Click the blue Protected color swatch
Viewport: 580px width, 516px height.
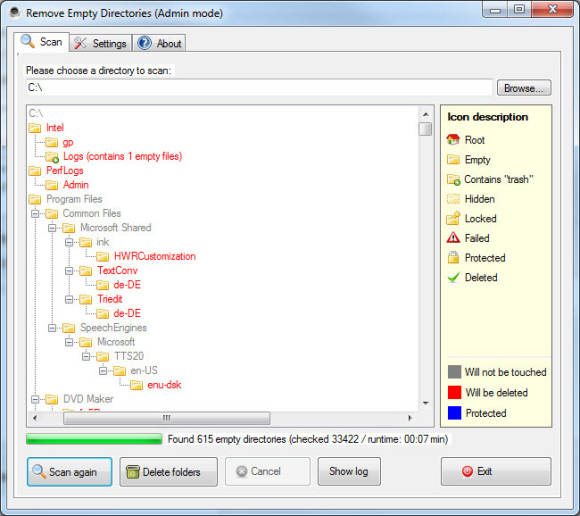(454, 413)
